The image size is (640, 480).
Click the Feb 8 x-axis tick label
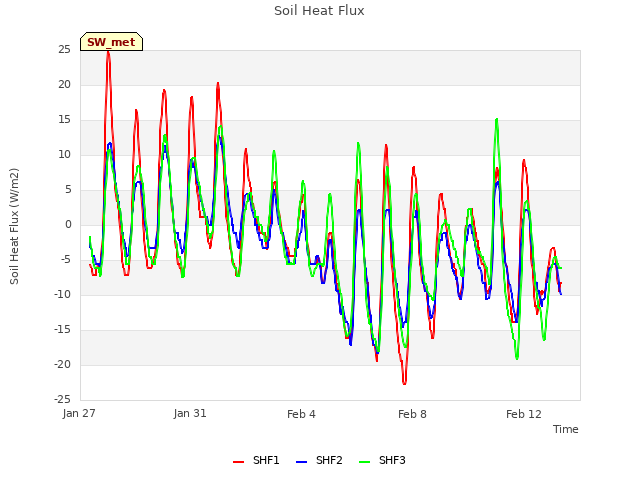point(412,414)
